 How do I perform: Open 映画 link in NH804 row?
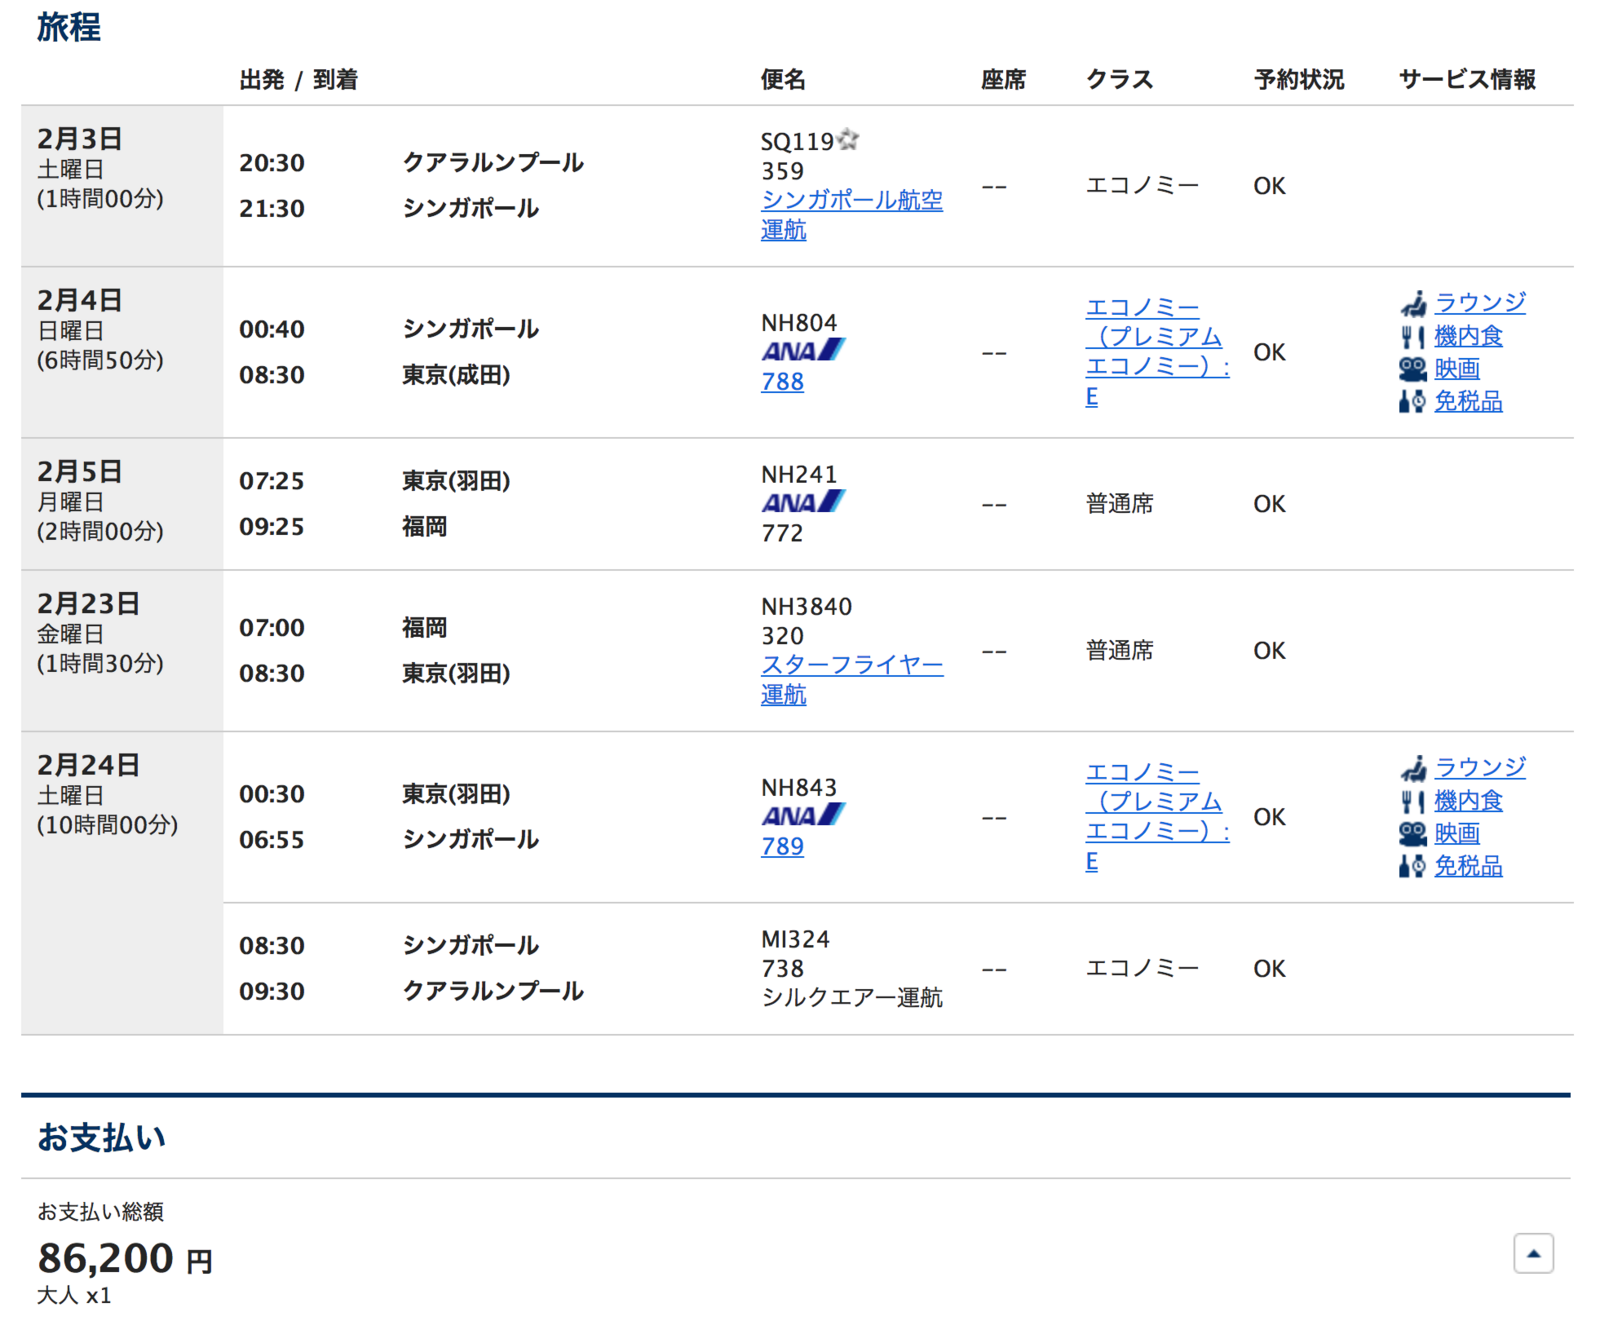coord(1457,369)
